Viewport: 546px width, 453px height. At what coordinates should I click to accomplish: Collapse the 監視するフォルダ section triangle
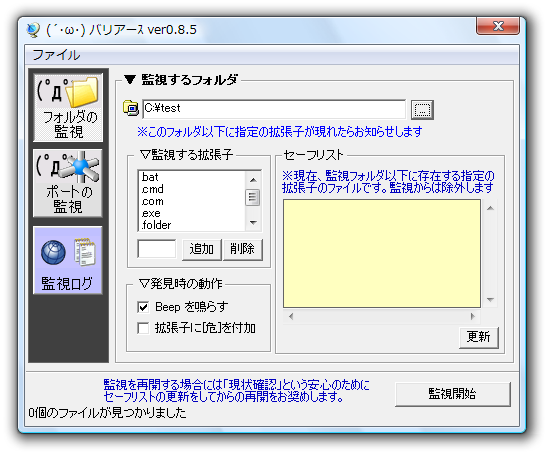click(x=130, y=80)
